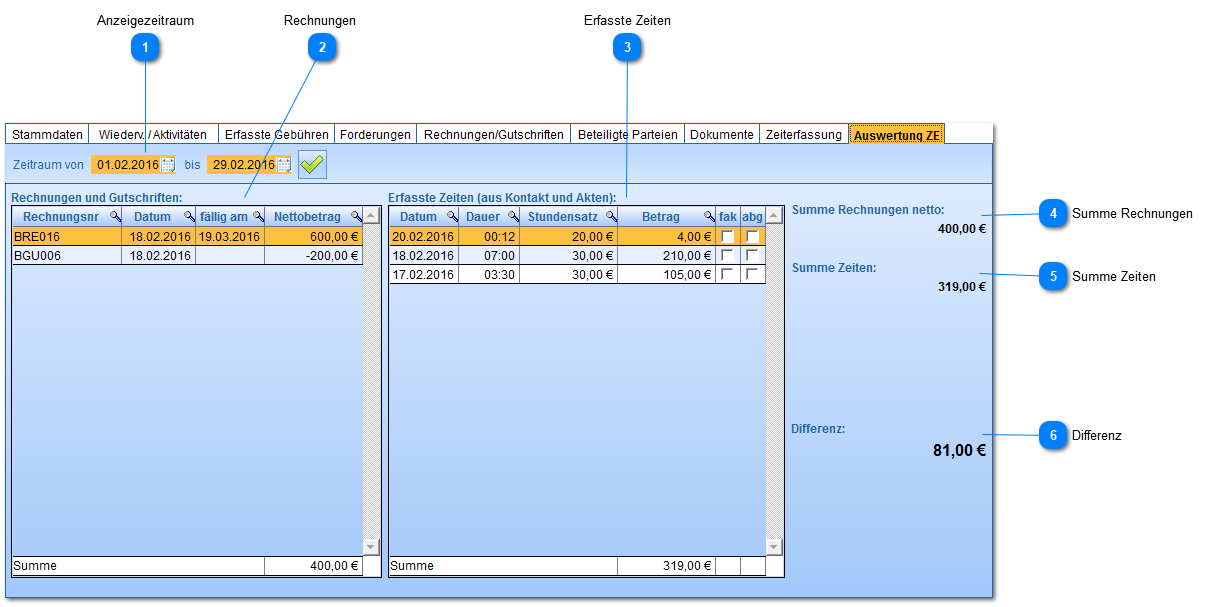Click the 210,00 € Betrag cell

pyautogui.click(x=667, y=255)
